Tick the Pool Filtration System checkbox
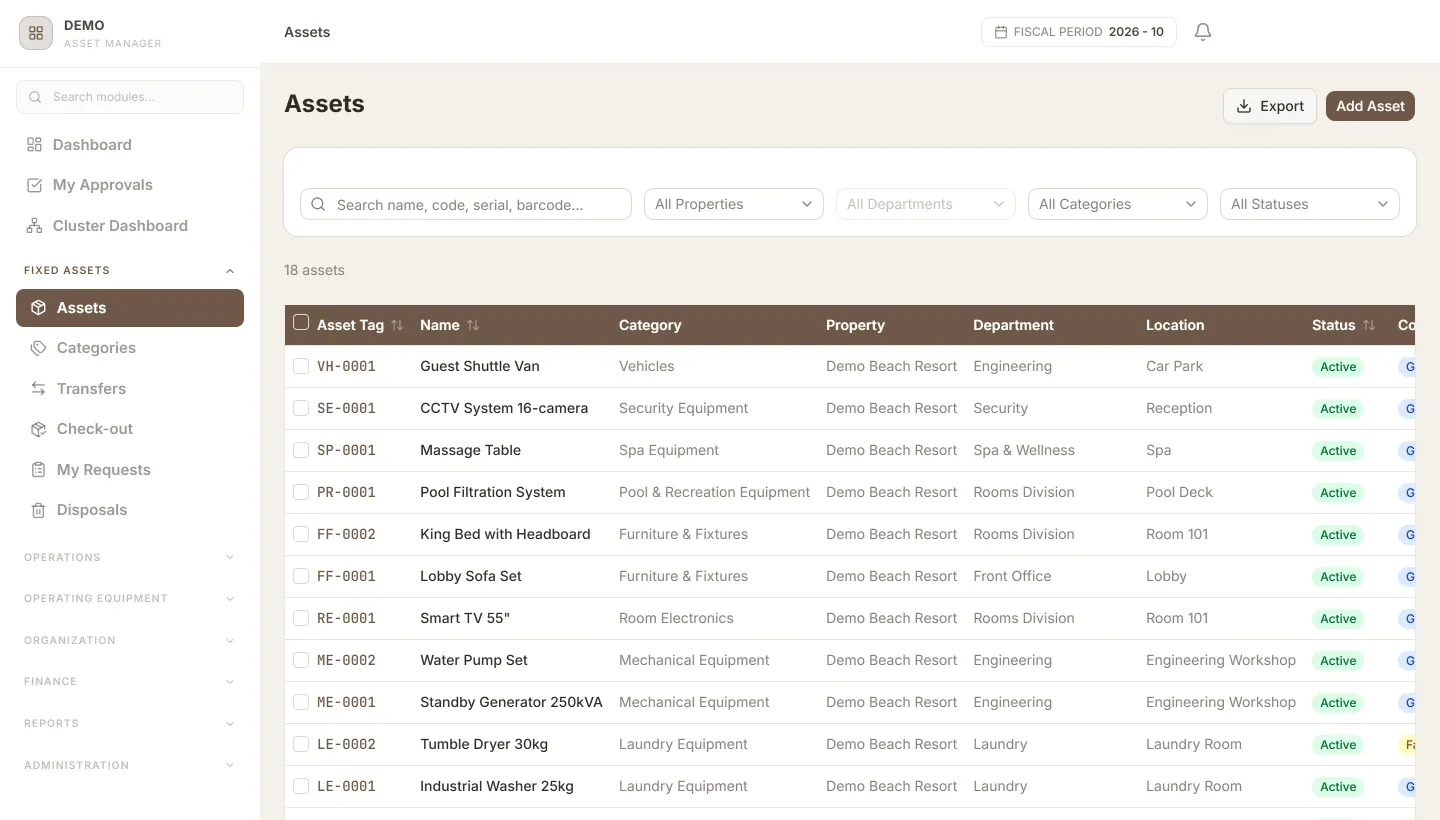Viewport: 1440px width, 820px height. pyautogui.click(x=301, y=492)
